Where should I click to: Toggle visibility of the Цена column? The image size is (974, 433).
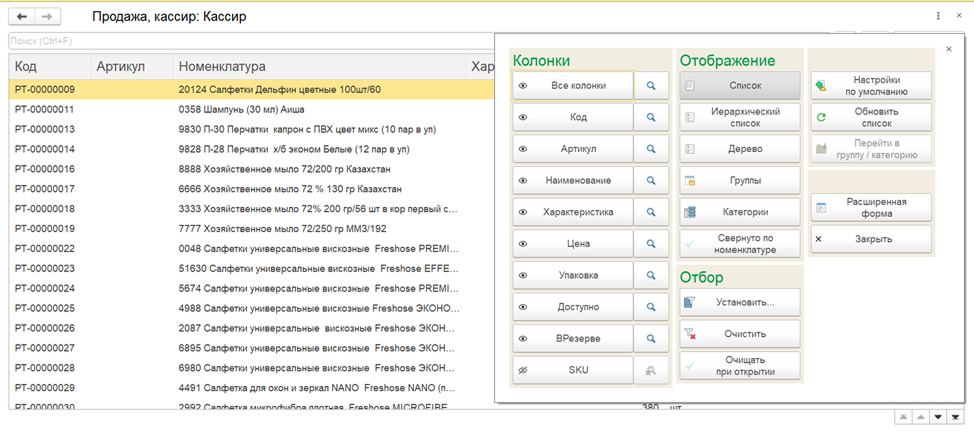[573, 244]
